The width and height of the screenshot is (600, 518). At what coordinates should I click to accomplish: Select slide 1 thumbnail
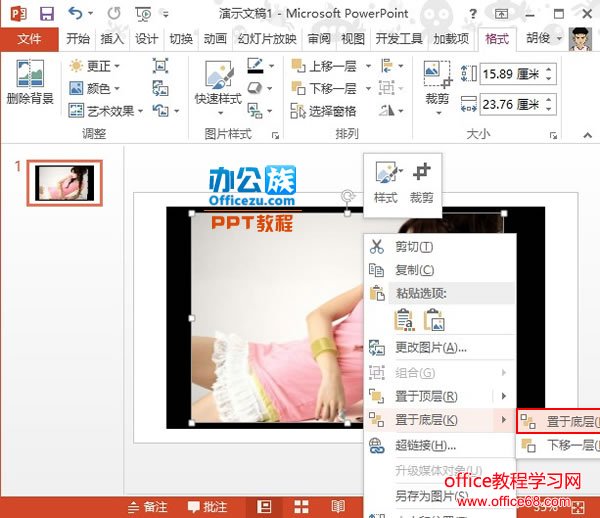pos(65,183)
